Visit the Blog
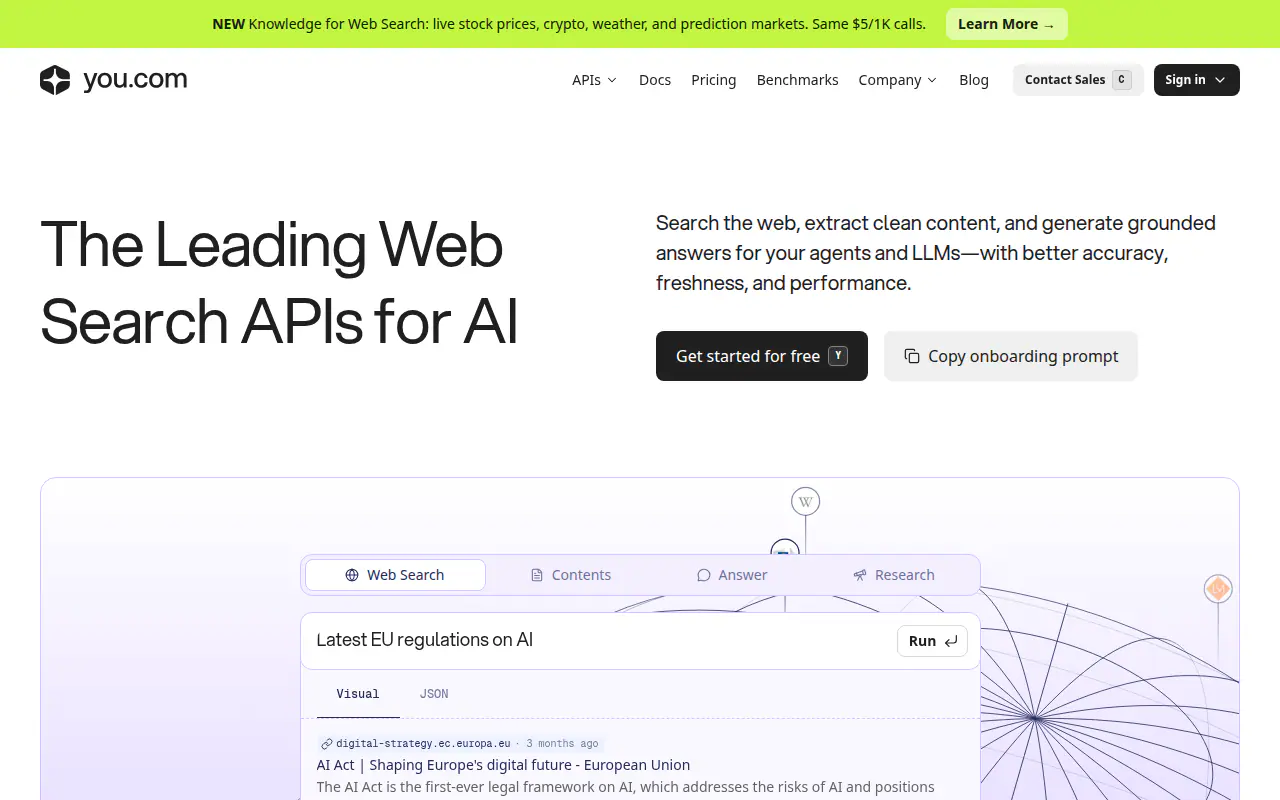The width and height of the screenshot is (1280, 800). tap(973, 80)
